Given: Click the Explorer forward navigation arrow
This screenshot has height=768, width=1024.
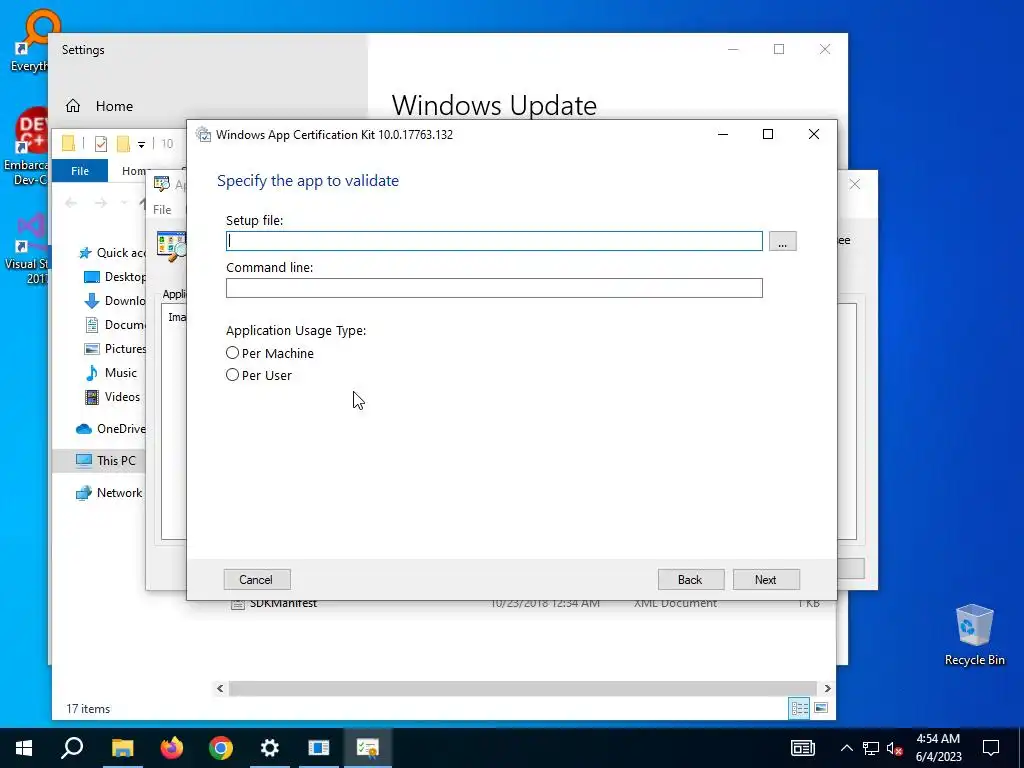Looking at the screenshot, I should pyautogui.click(x=100, y=203).
